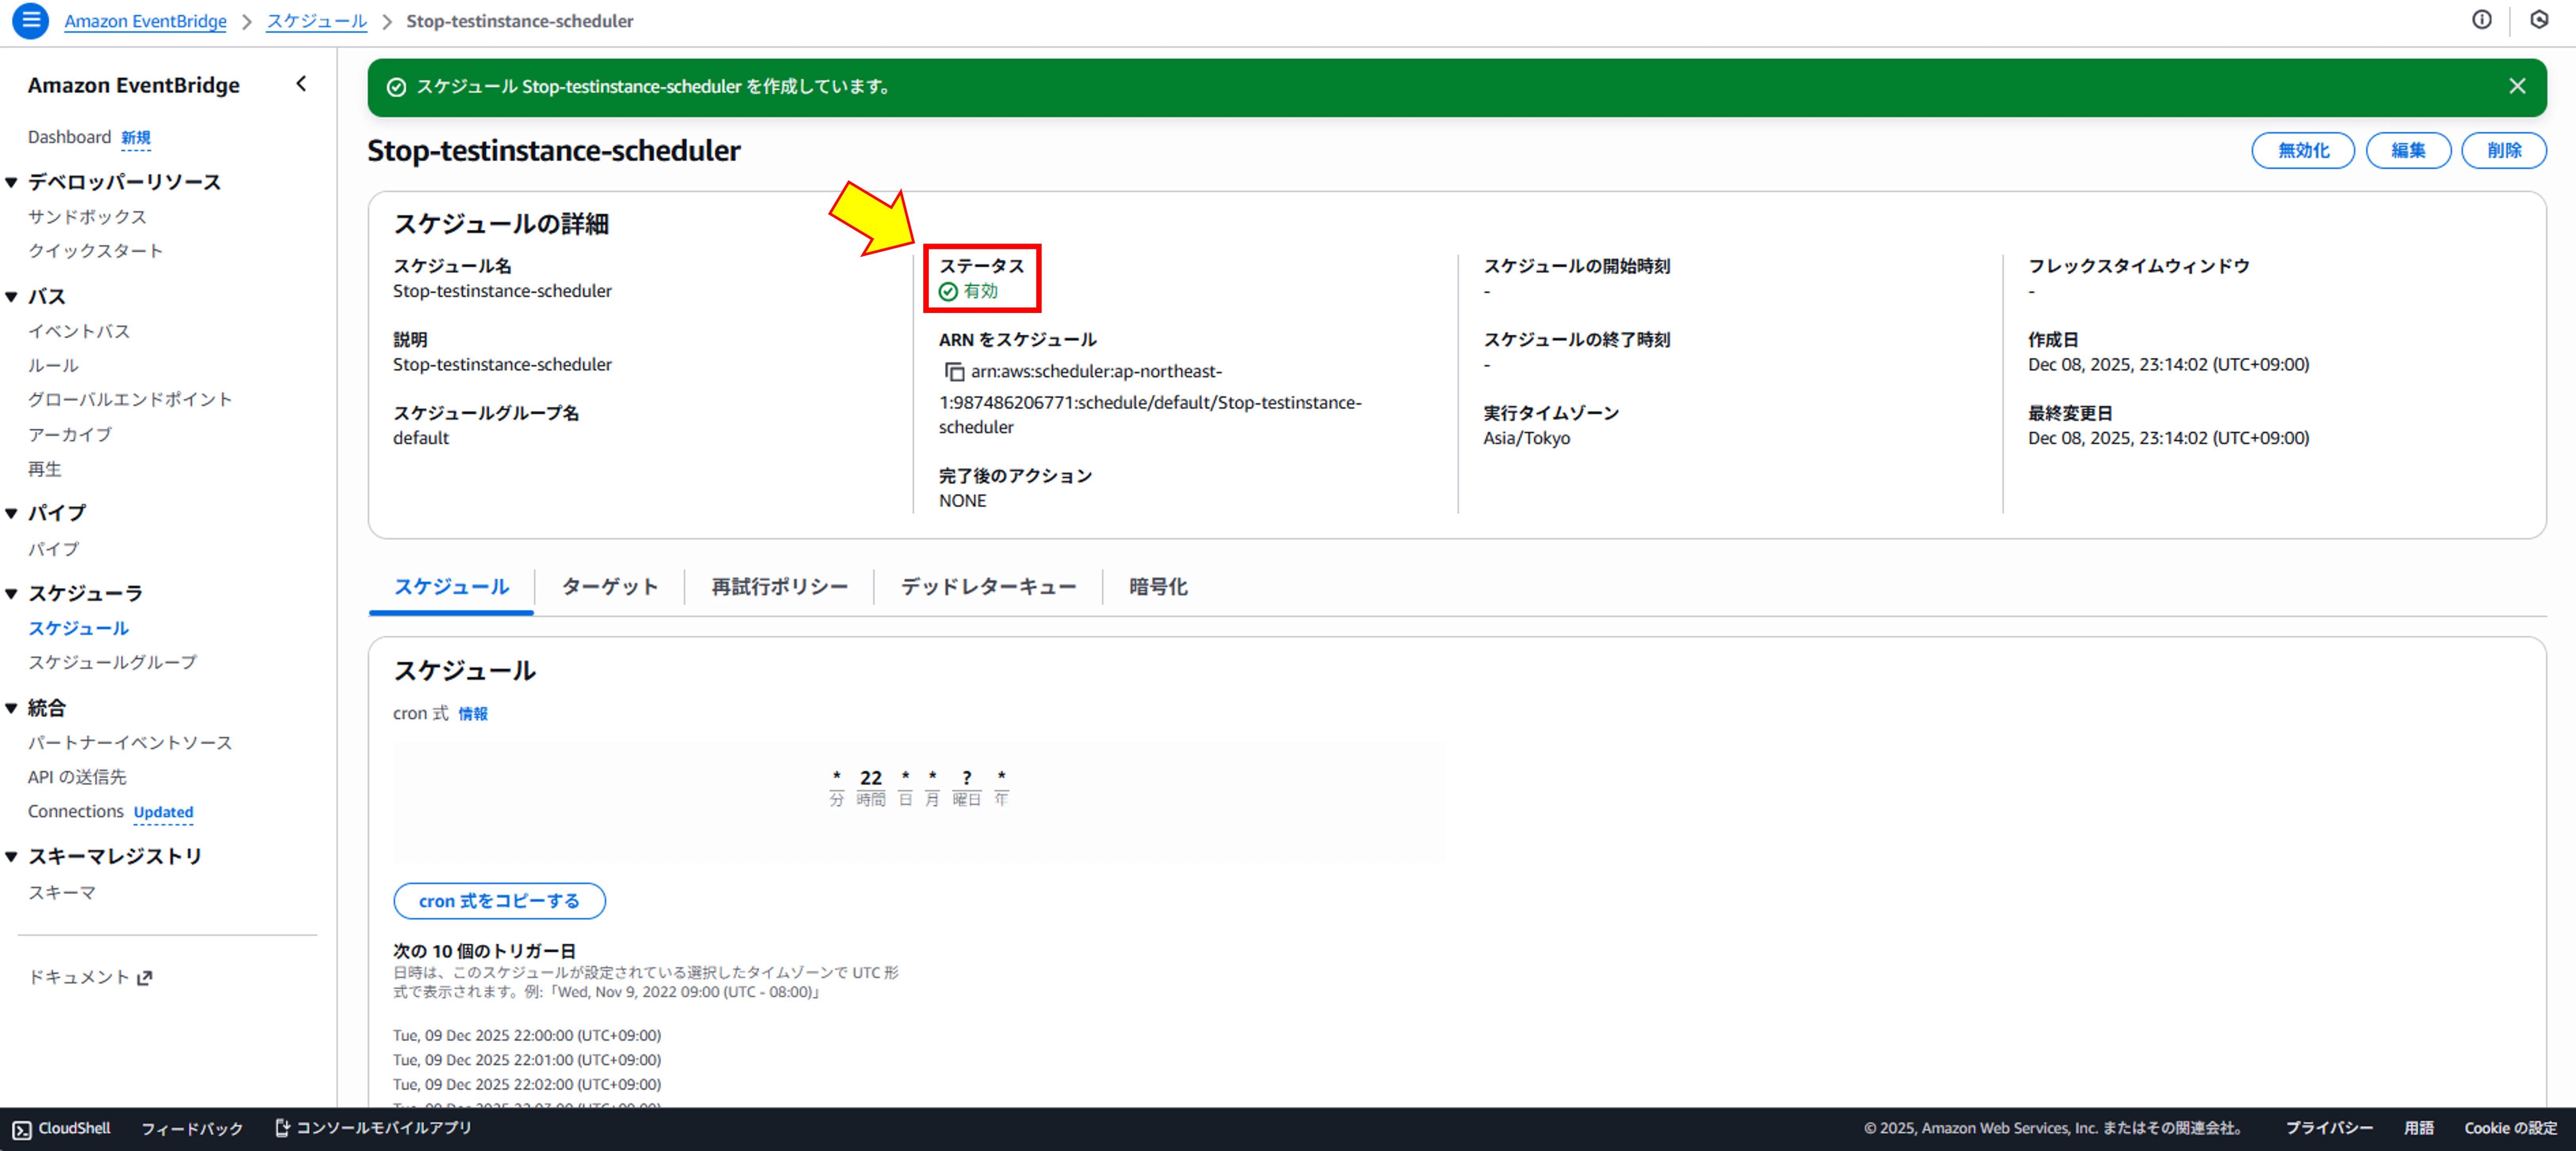
Task: Dismiss the green success banner
Action: point(2517,87)
